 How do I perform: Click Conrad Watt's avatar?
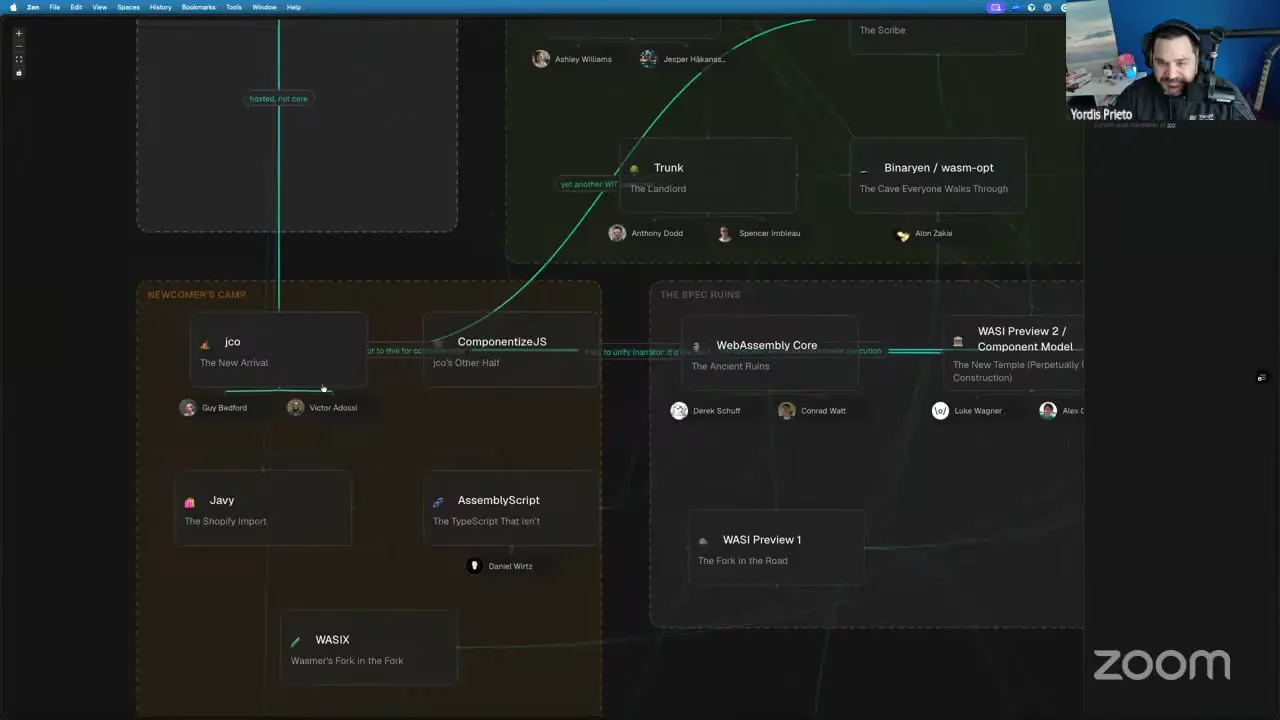[787, 410]
